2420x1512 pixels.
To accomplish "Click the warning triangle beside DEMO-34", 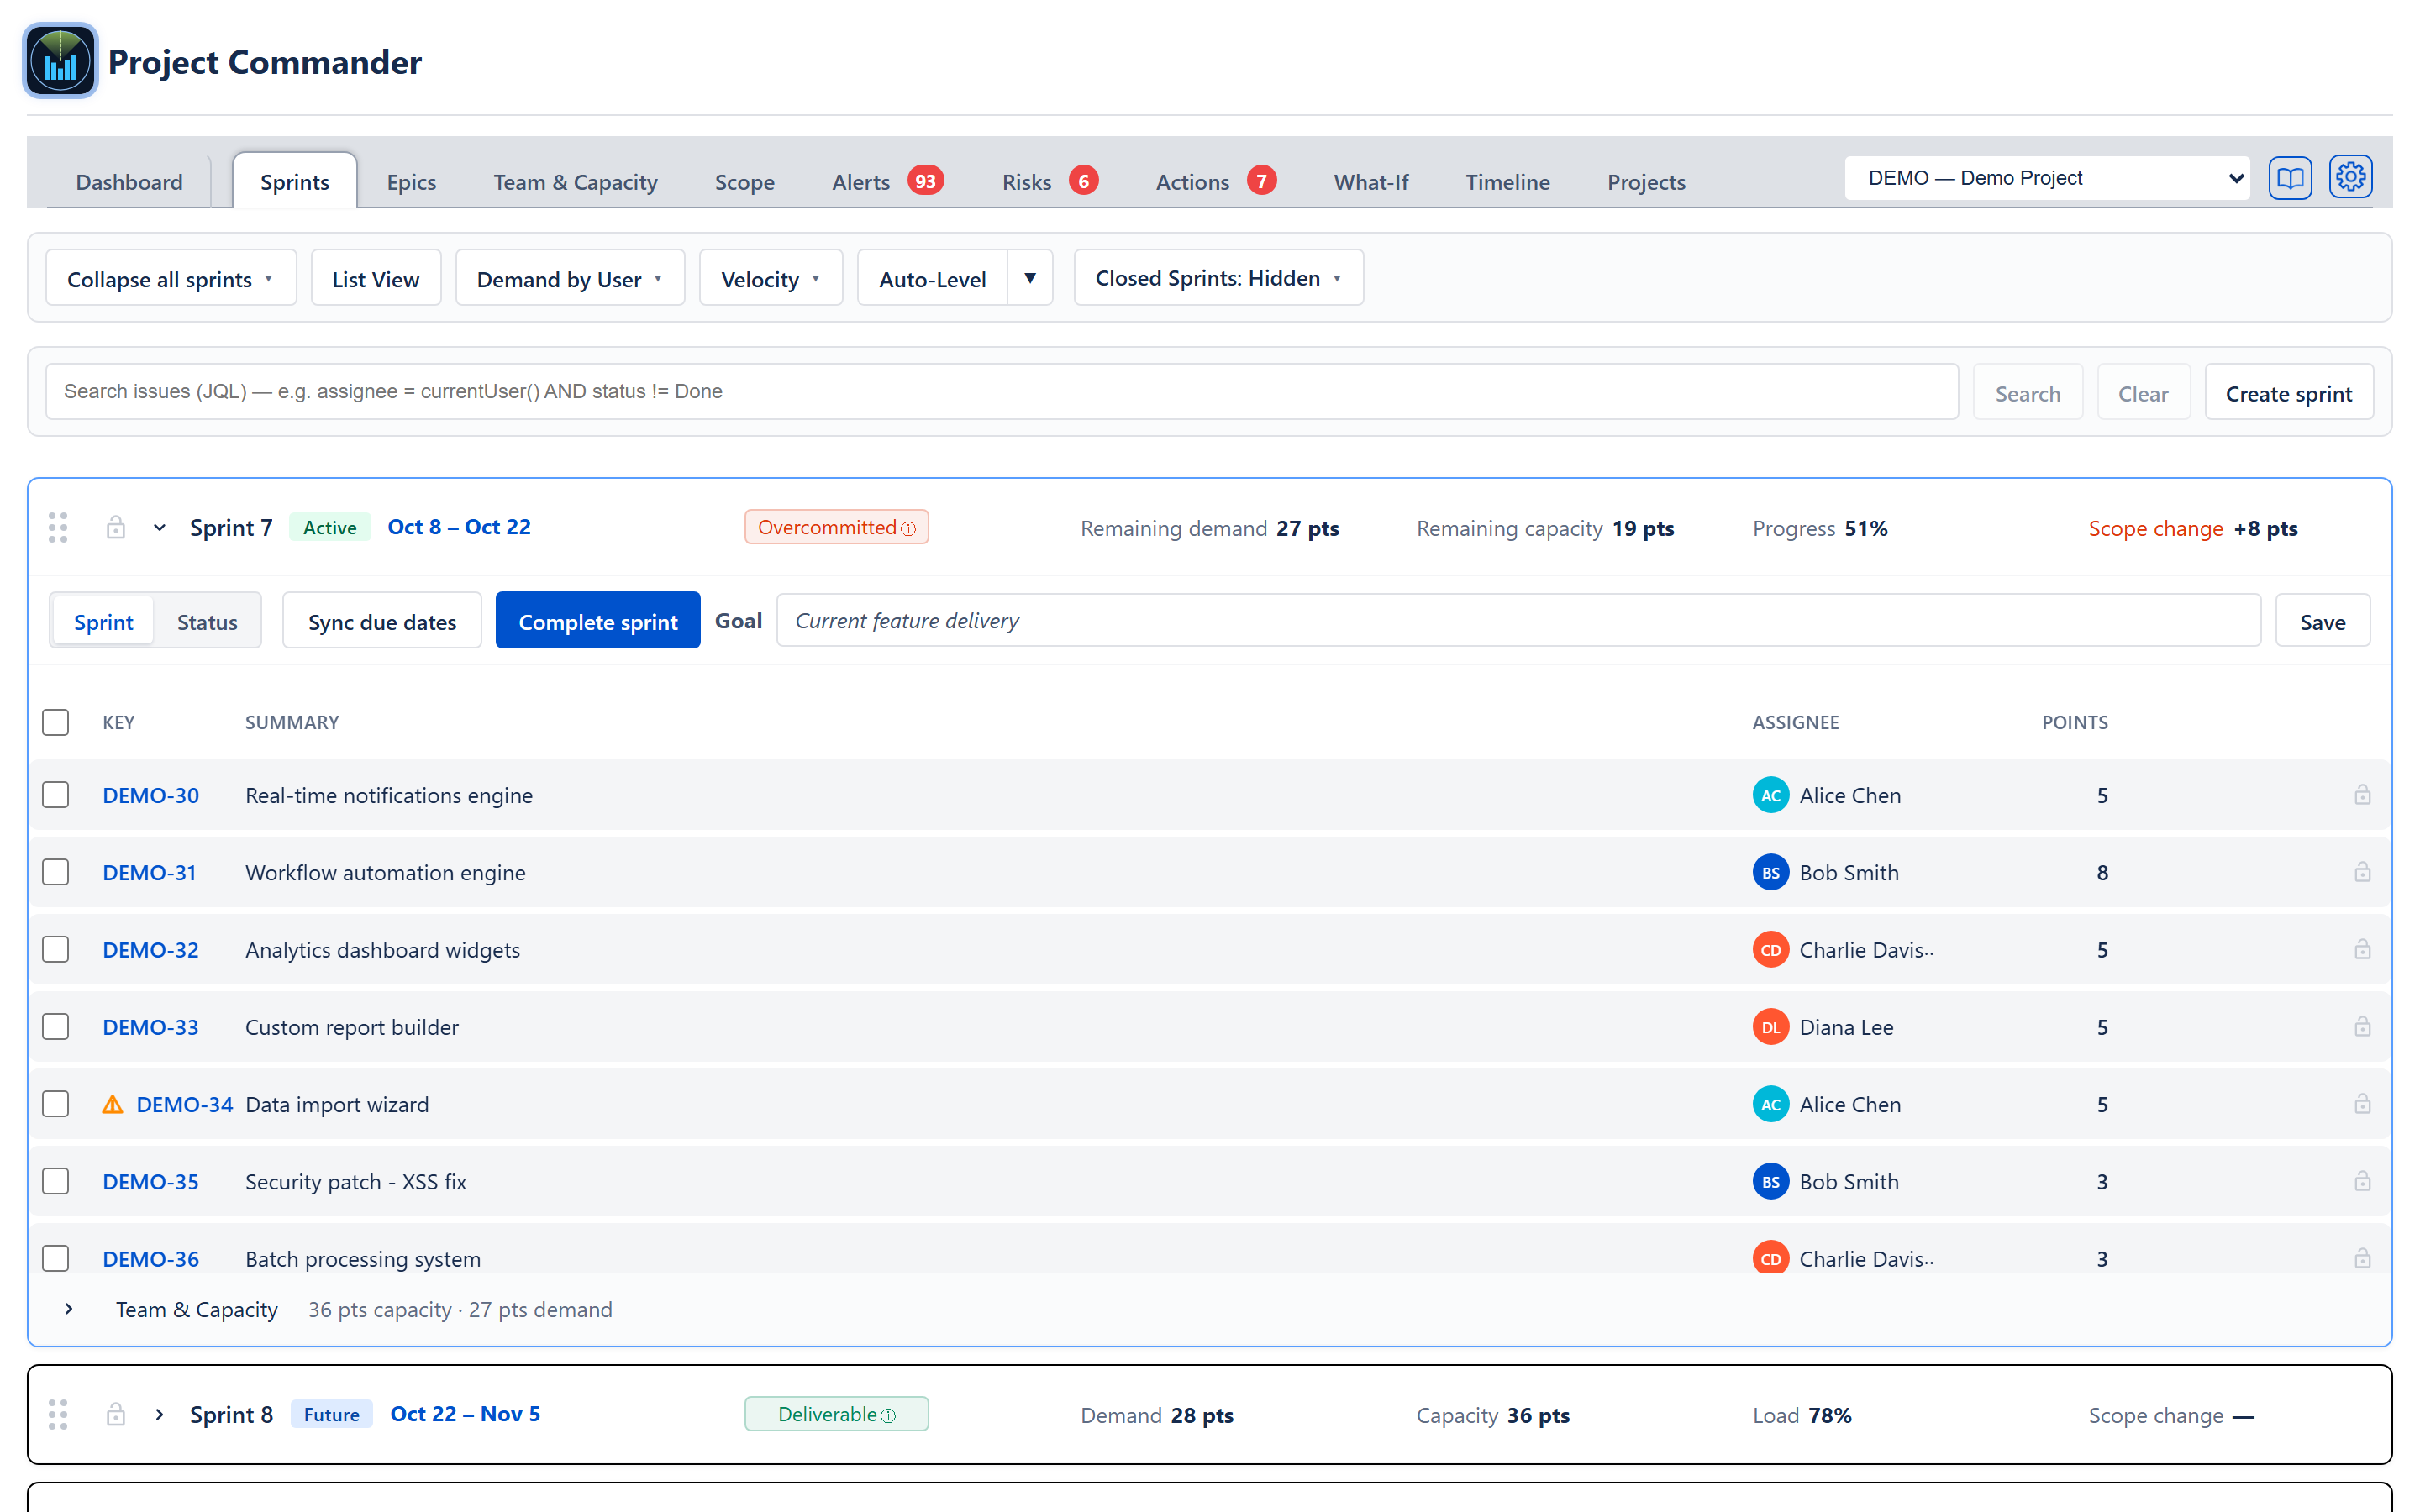I will [x=113, y=1104].
